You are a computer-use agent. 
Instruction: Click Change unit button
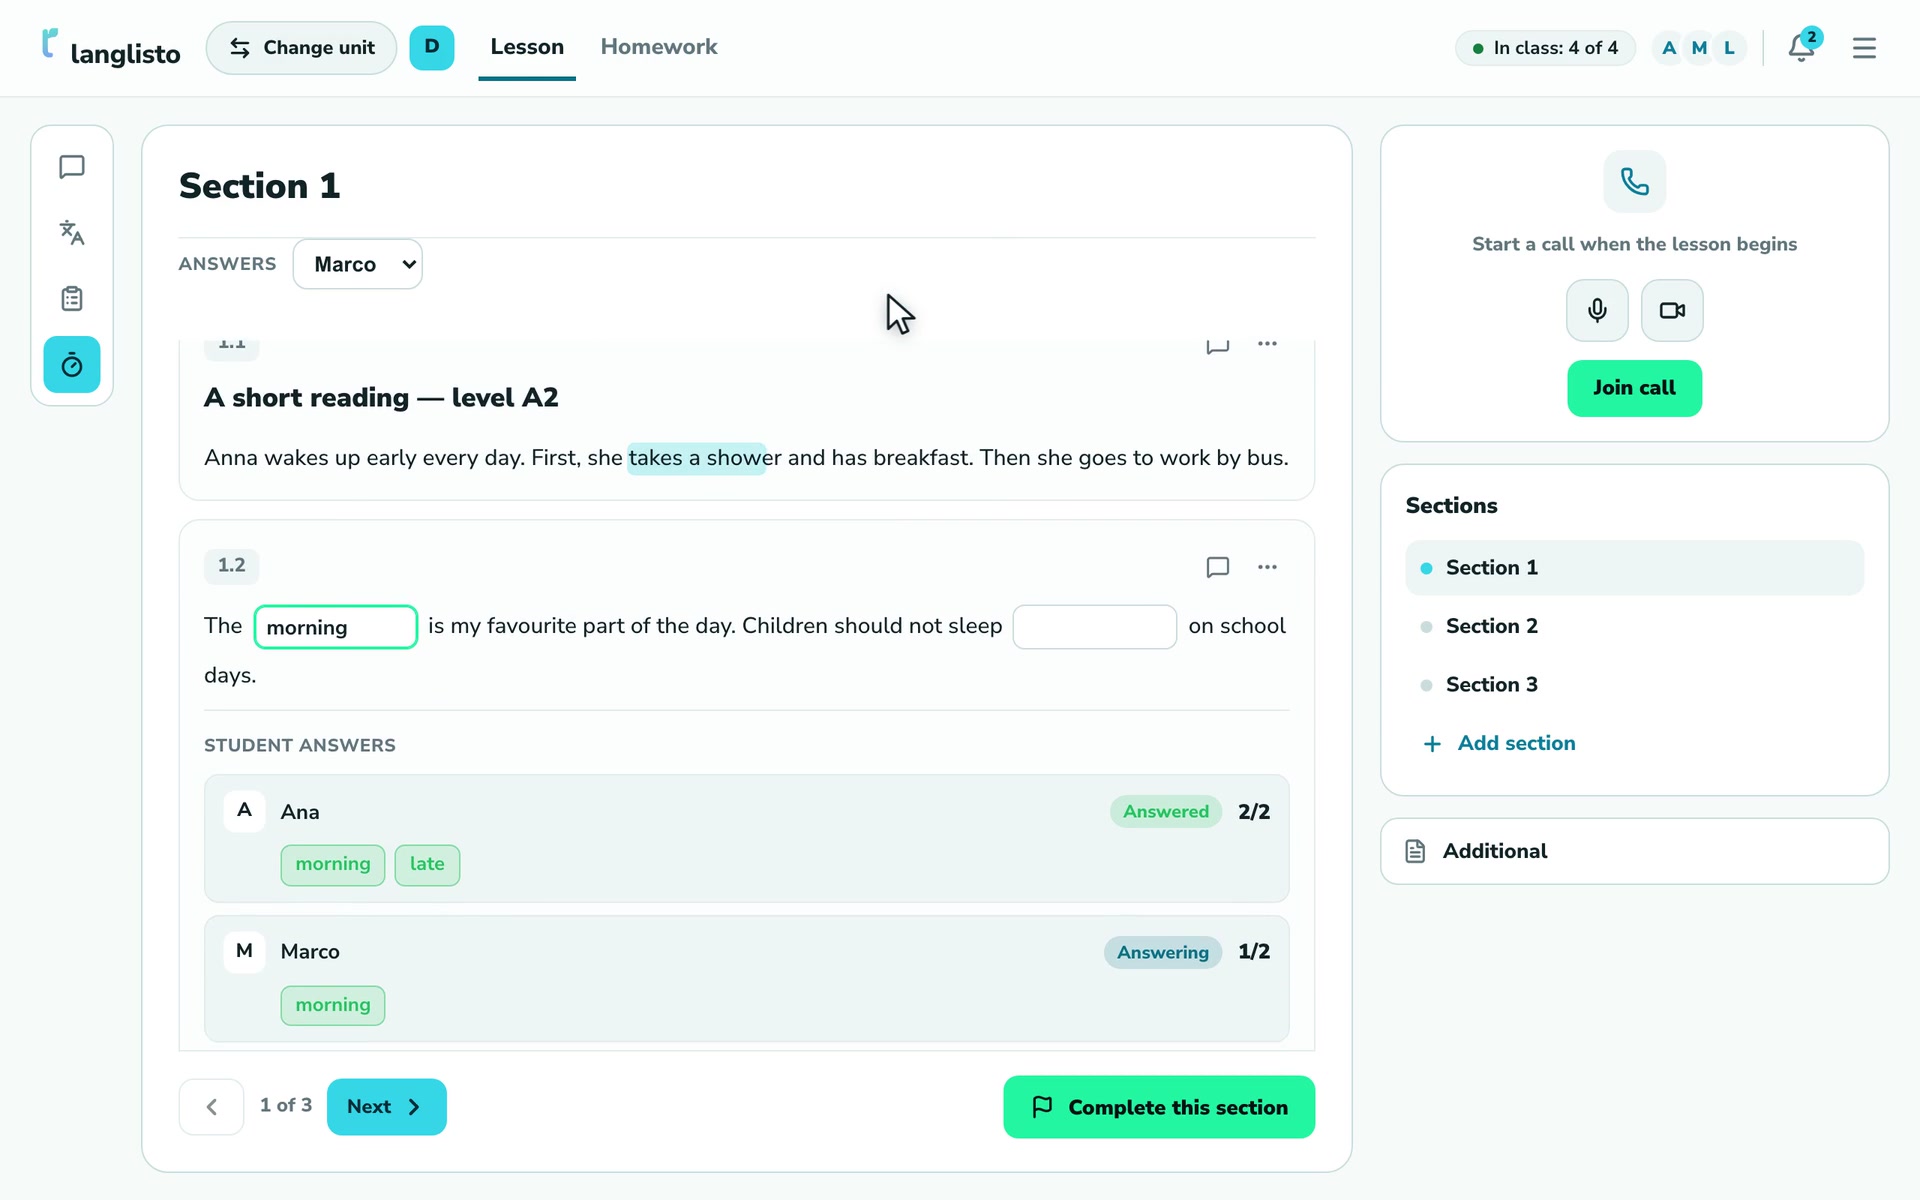[x=301, y=48]
